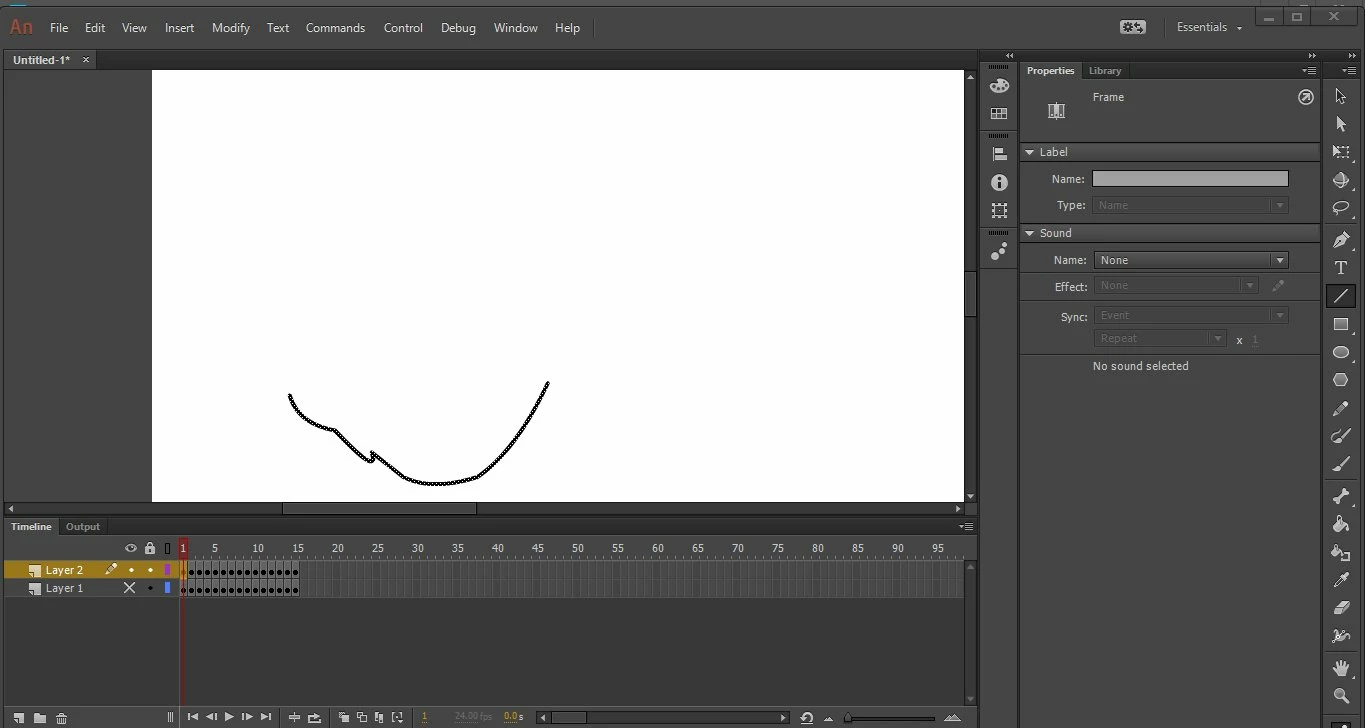Collapse the Sound section
This screenshot has width=1365, height=728.
coord(1029,233)
